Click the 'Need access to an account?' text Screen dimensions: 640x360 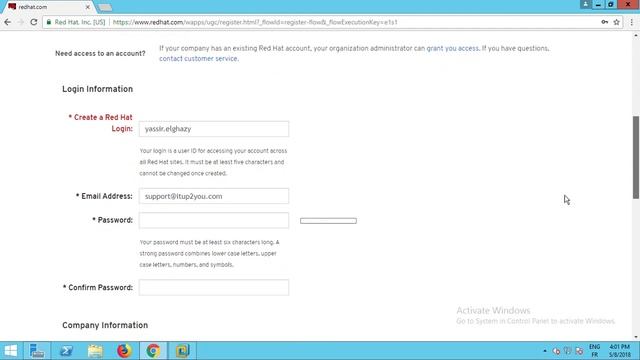pos(100,53)
